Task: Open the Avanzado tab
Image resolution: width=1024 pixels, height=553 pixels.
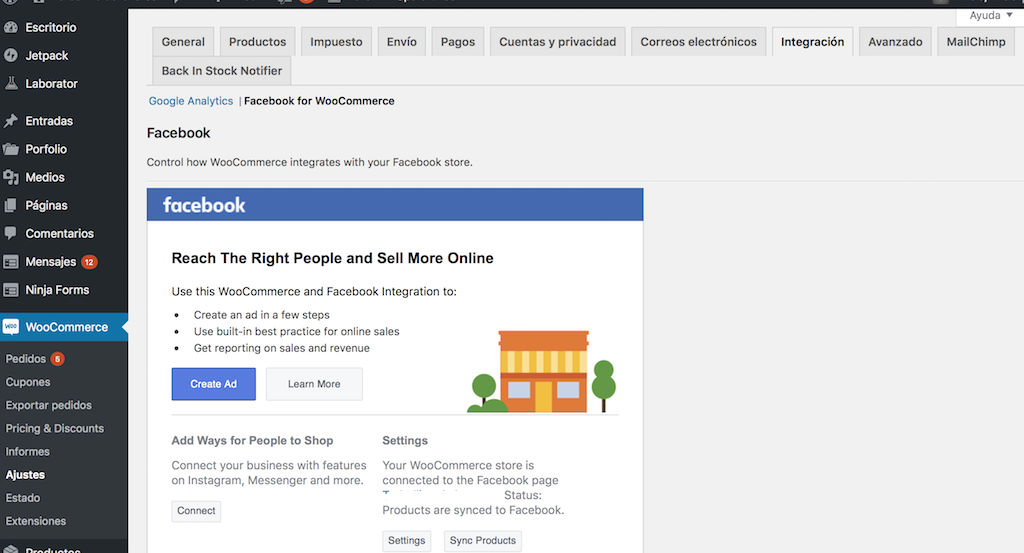Action: pyautogui.click(x=895, y=42)
